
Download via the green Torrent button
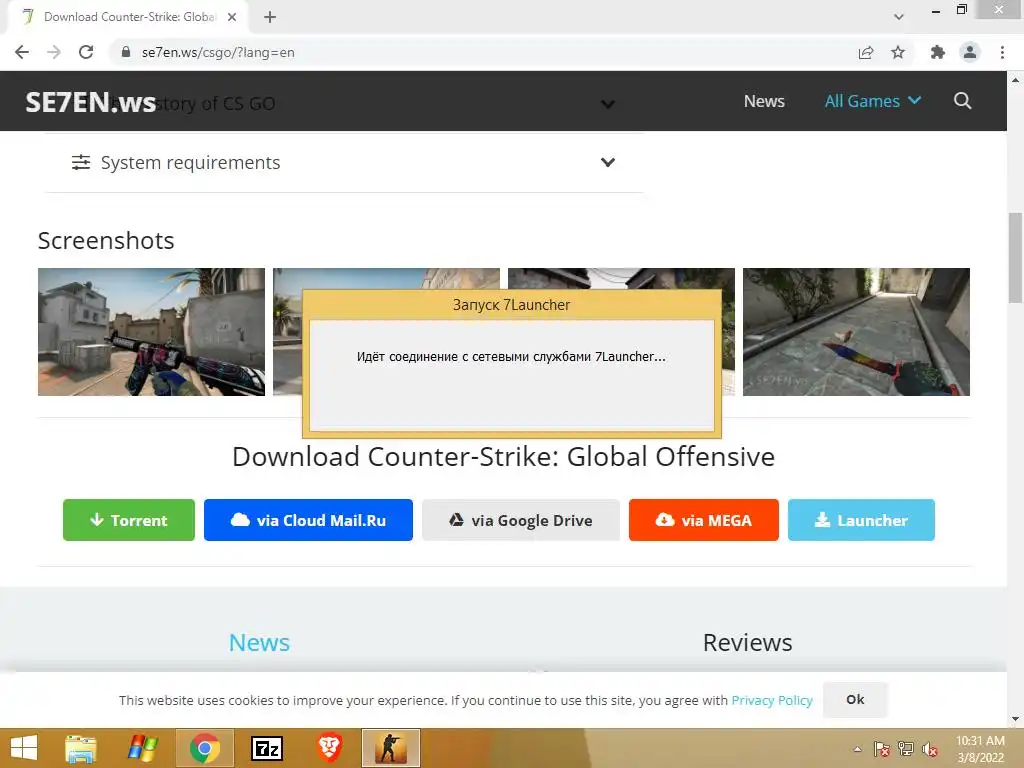click(129, 520)
